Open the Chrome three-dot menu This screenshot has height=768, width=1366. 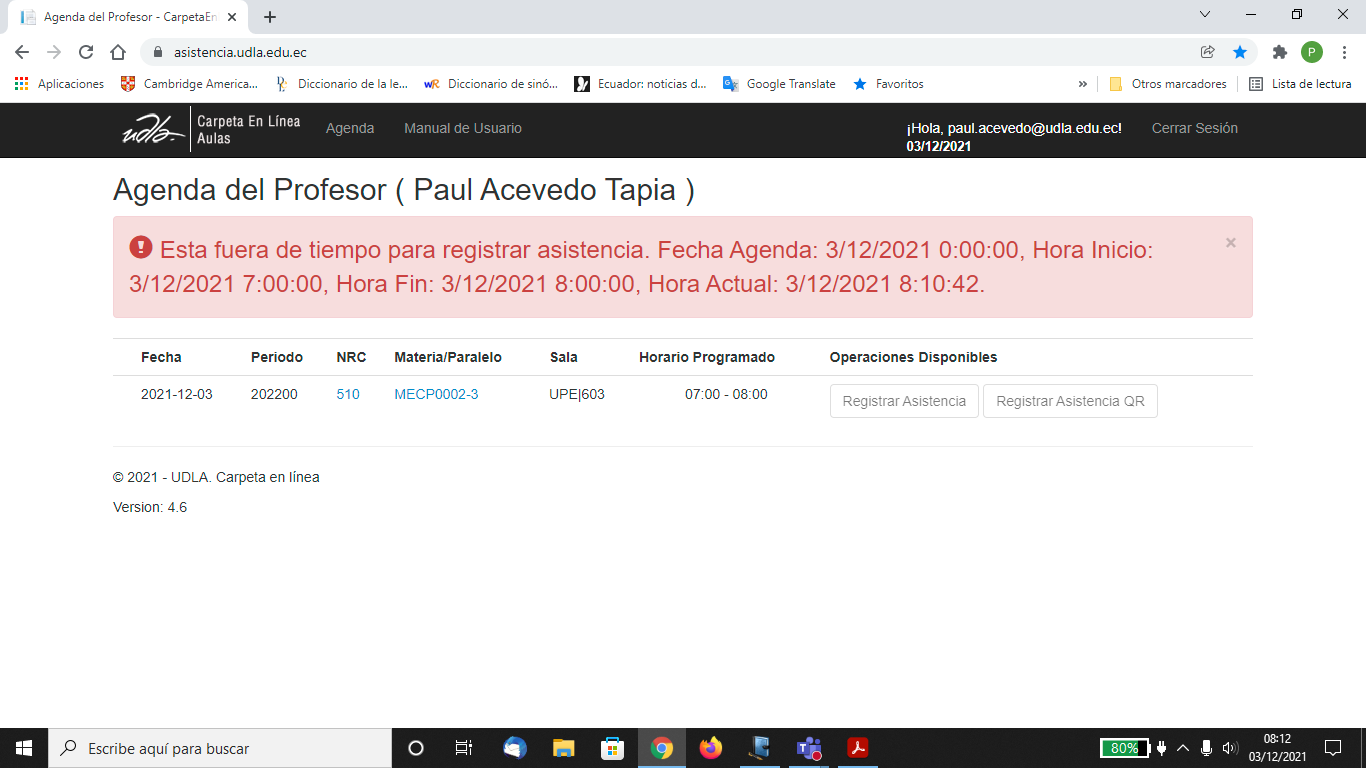(x=1345, y=52)
